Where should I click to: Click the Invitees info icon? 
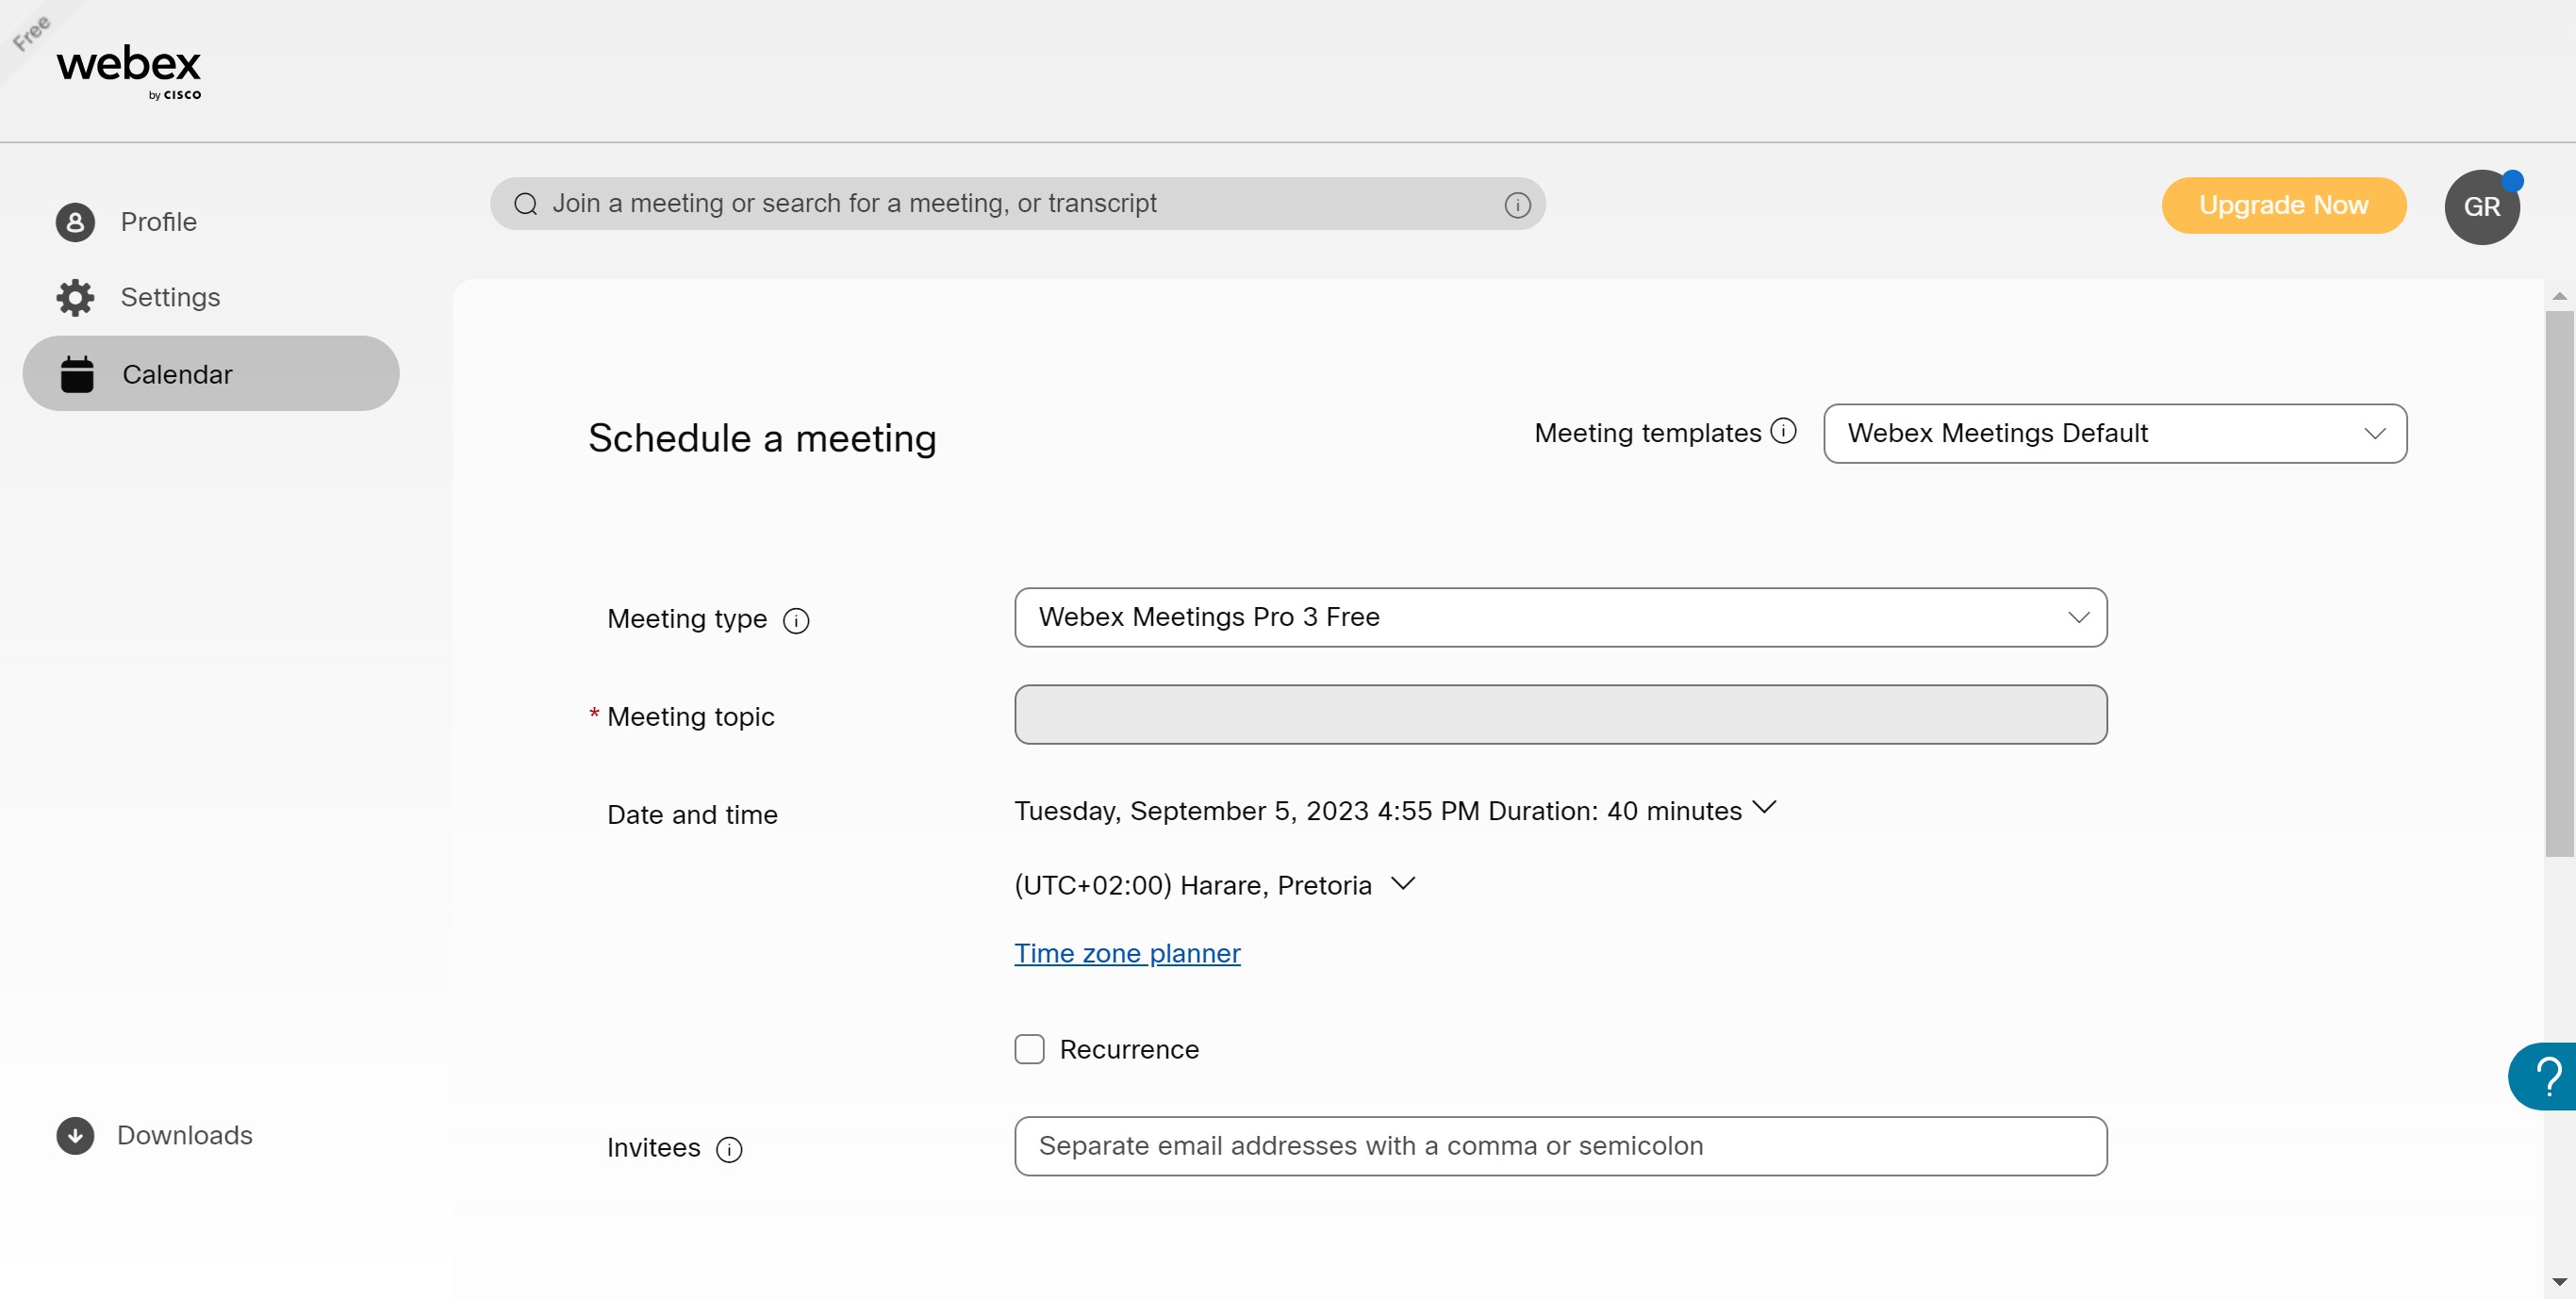coord(729,1149)
